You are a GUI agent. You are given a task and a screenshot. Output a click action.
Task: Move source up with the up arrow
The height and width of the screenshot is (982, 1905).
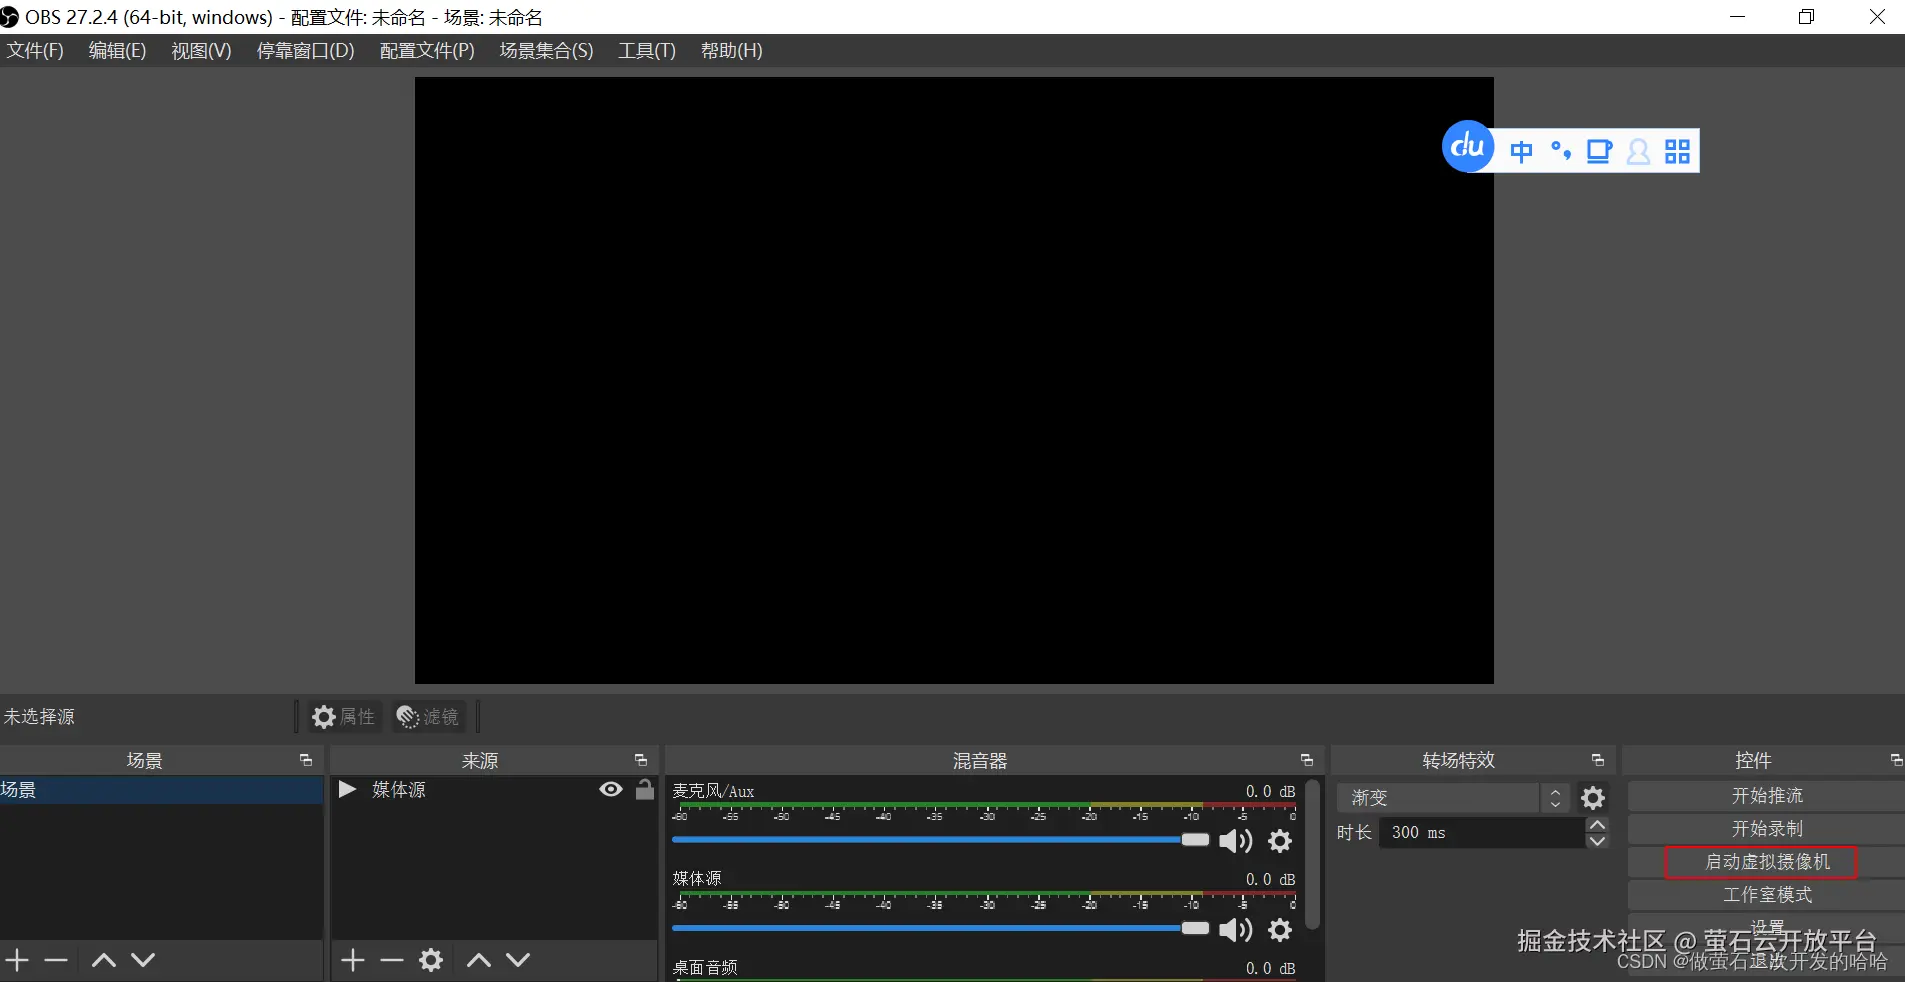[479, 961]
